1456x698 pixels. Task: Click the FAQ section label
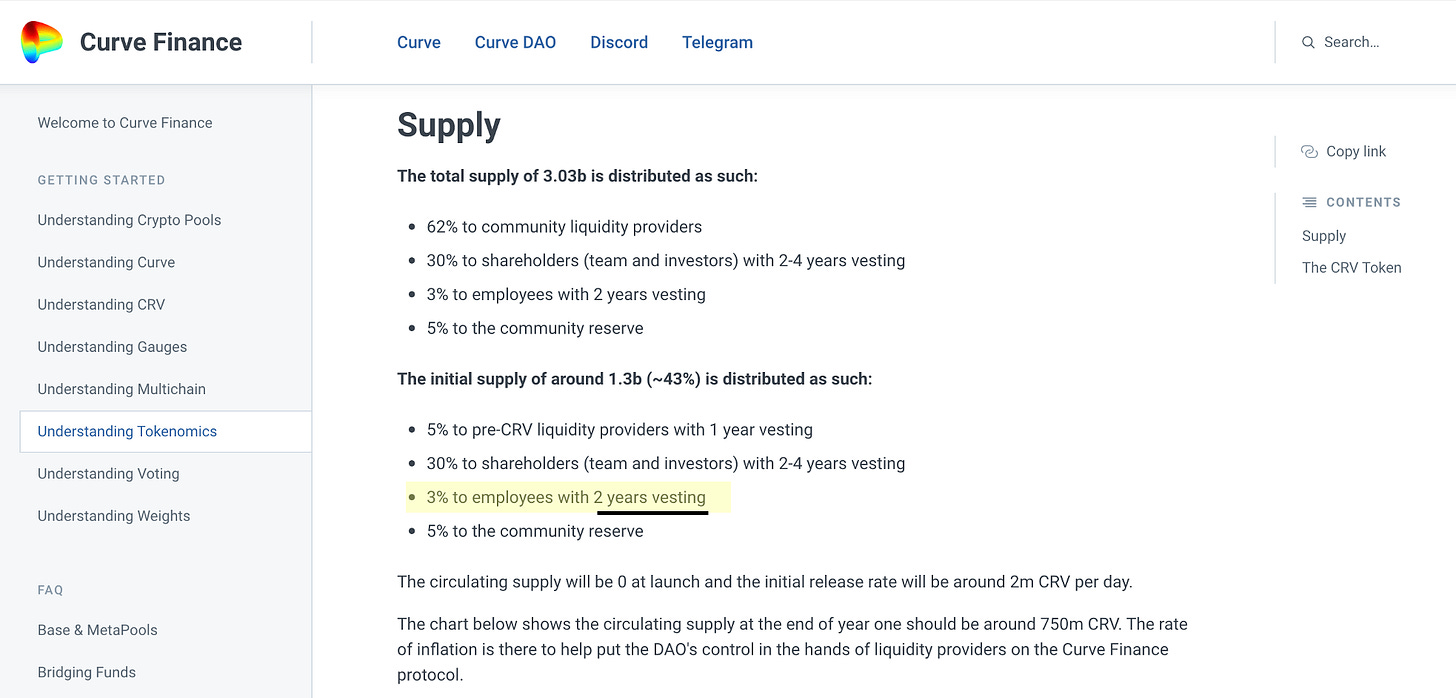50,590
